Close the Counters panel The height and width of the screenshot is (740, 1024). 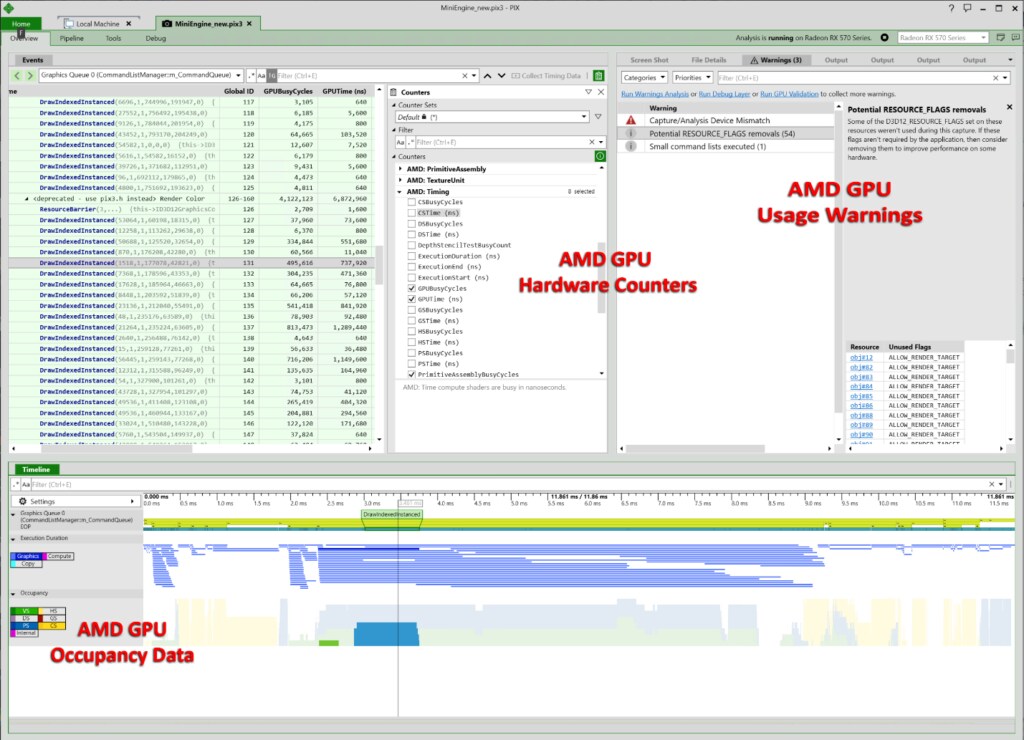(x=600, y=92)
